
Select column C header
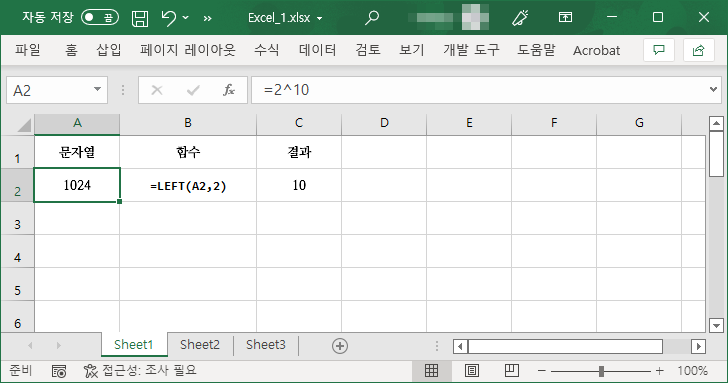pos(299,123)
